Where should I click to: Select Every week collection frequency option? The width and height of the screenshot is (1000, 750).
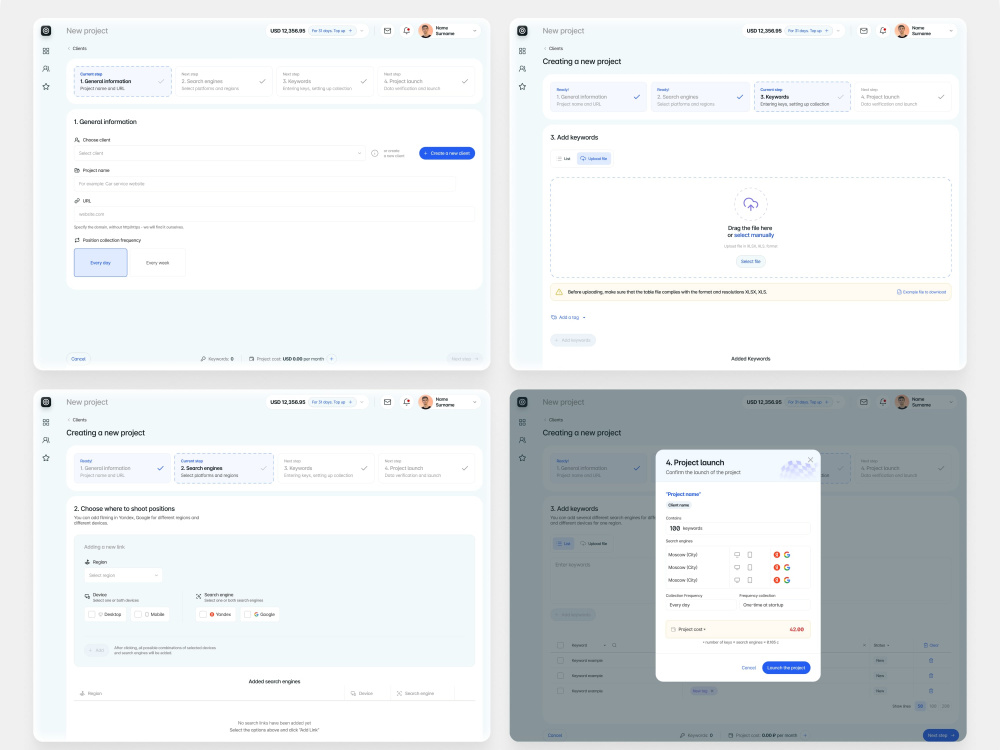pyautogui.click(x=158, y=263)
